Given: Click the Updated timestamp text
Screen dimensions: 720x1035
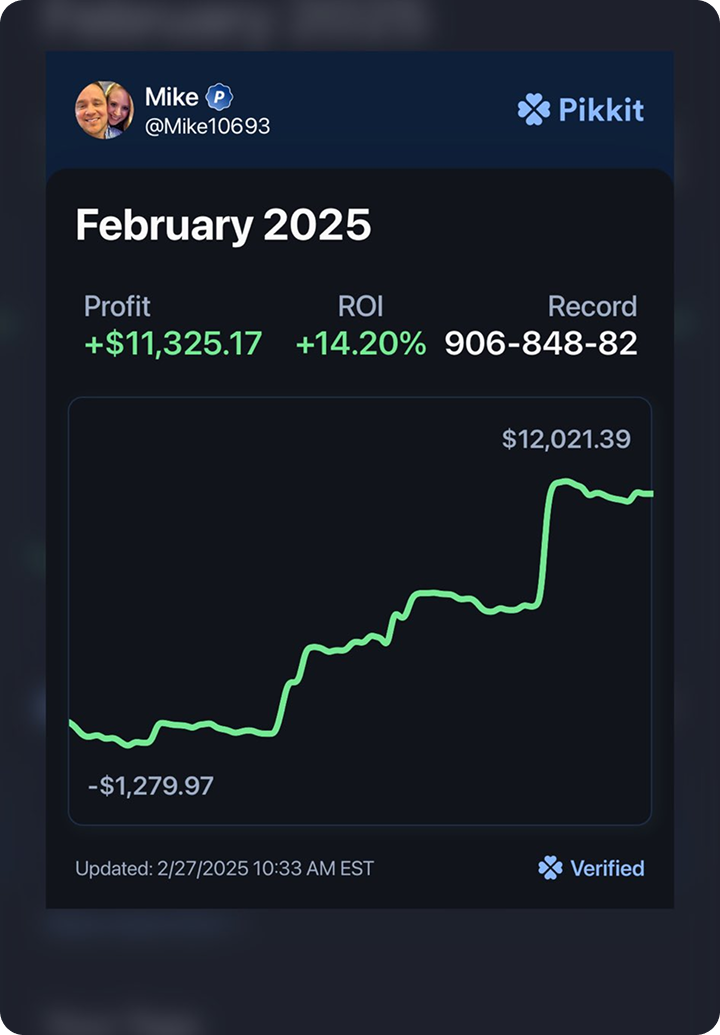Looking at the screenshot, I should click(x=224, y=868).
